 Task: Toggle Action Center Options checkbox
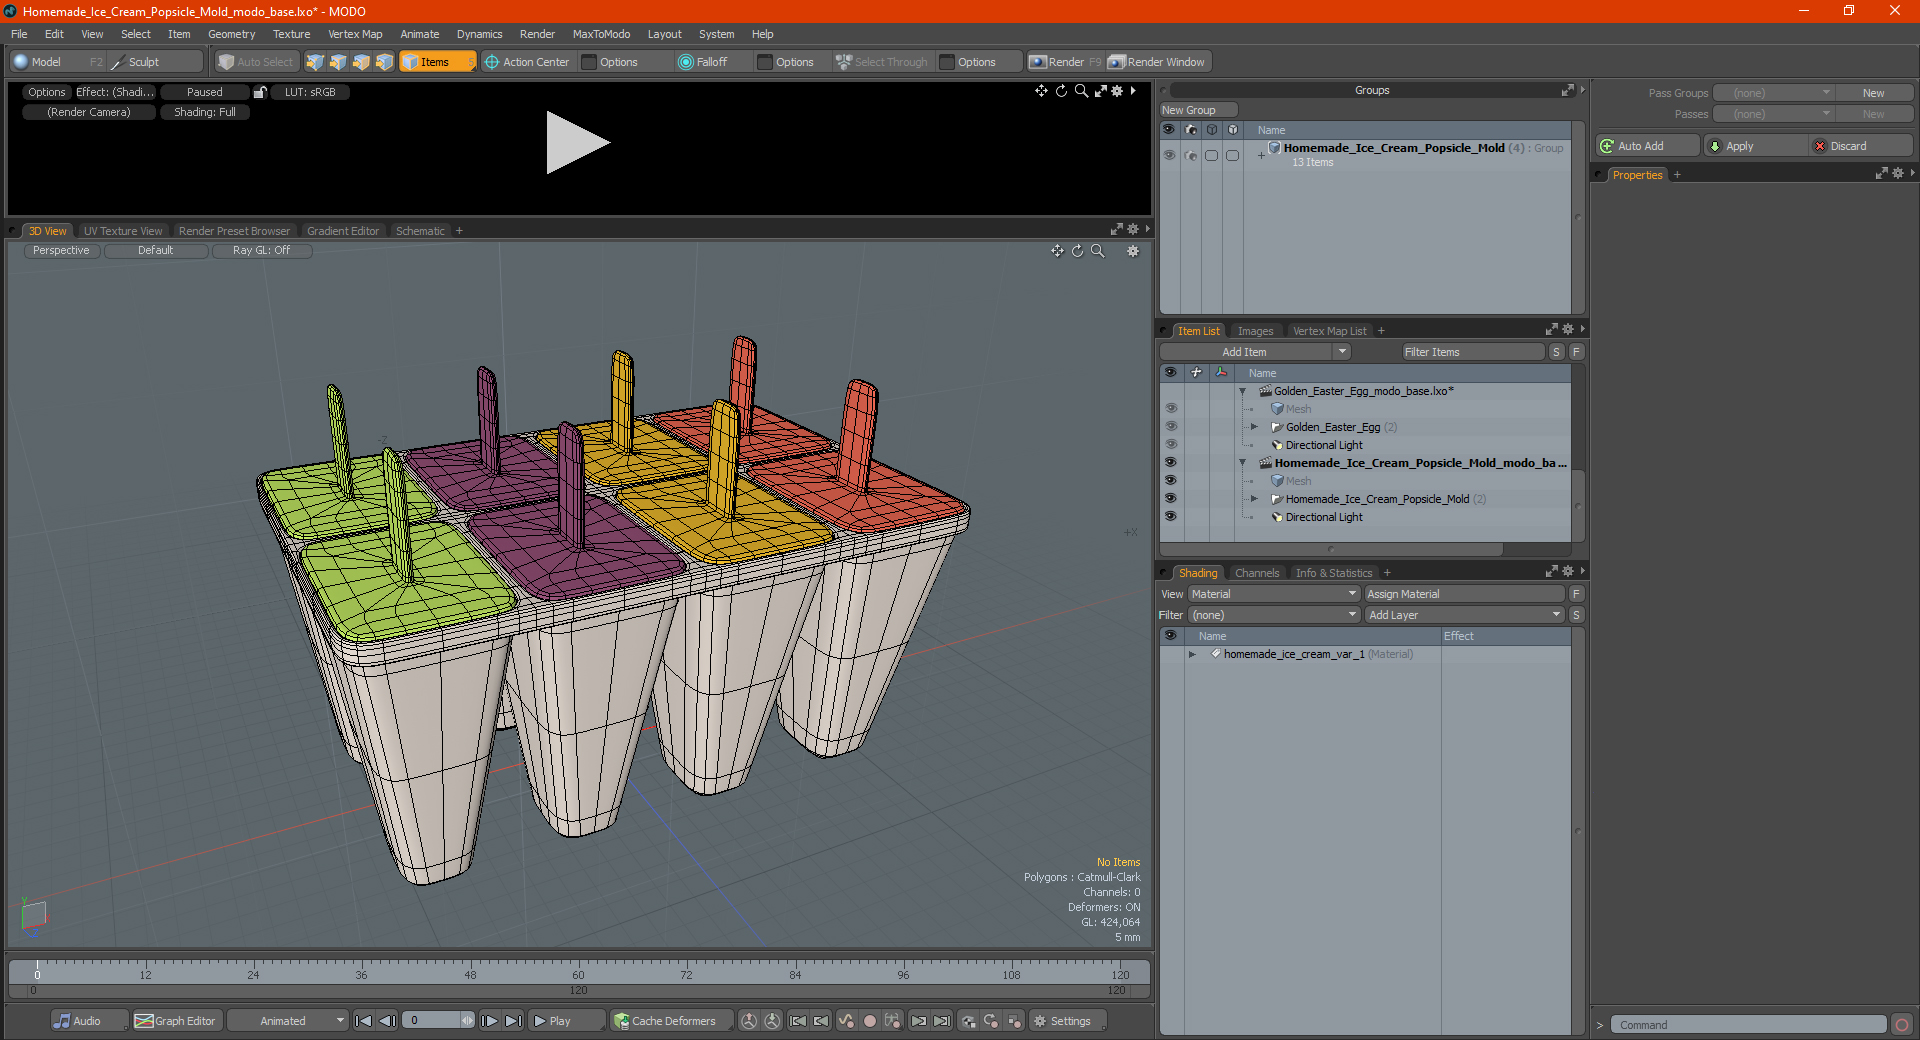point(589,62)
